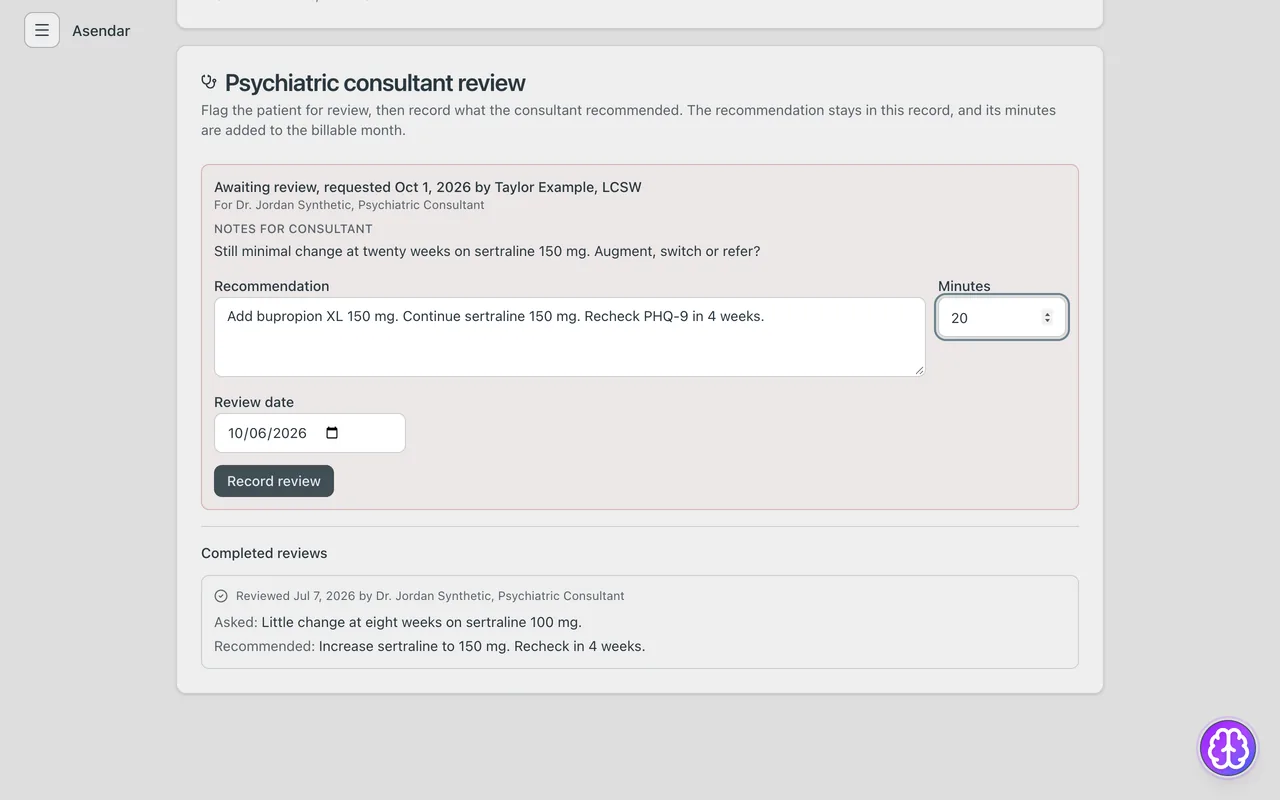
Task: Click the NOTES FOR CONSULTANT label
Action: [x=293, y=229]
